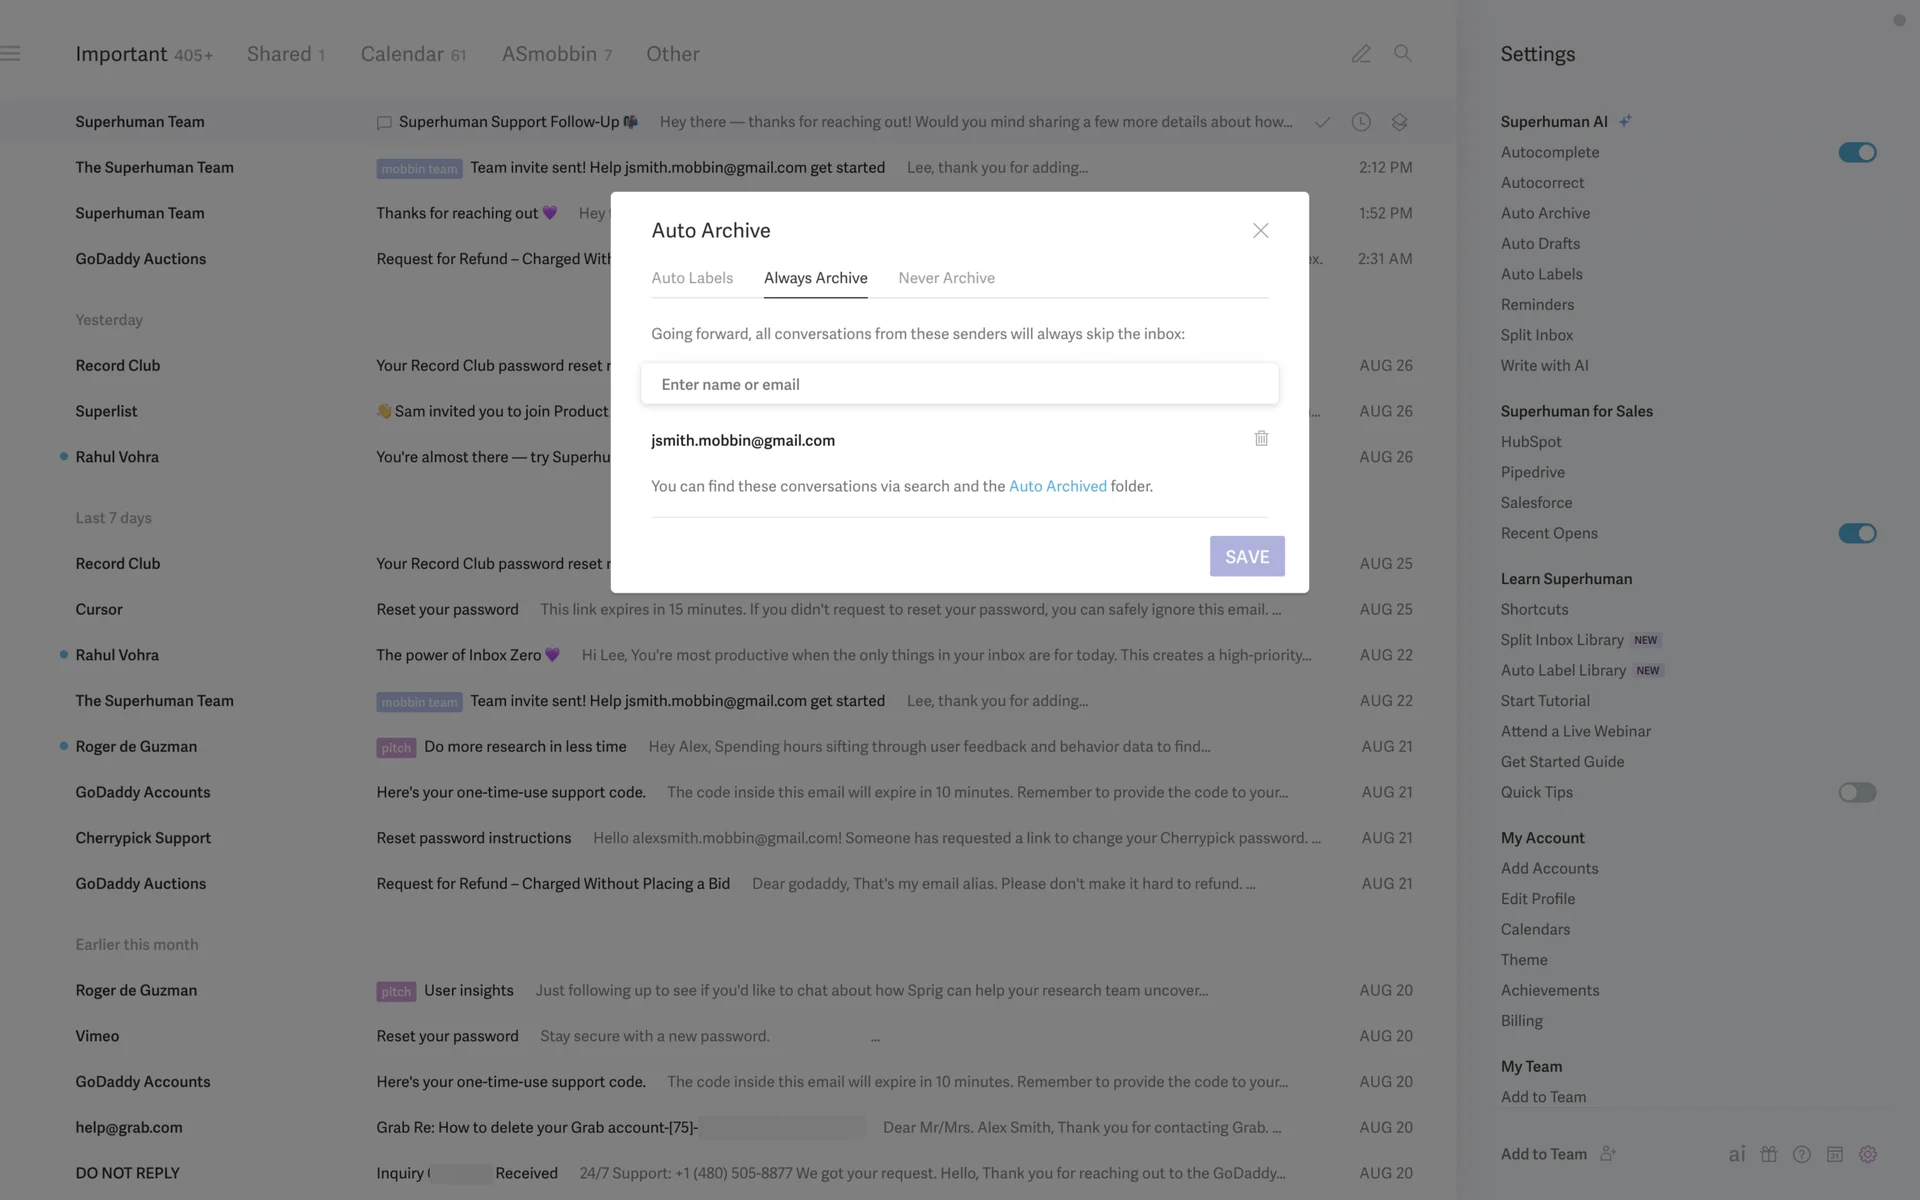Viewport: 1920px width, 1200px height.
Task: Turn off Recent Opens toggle
Action: [x=1857, y=533]
